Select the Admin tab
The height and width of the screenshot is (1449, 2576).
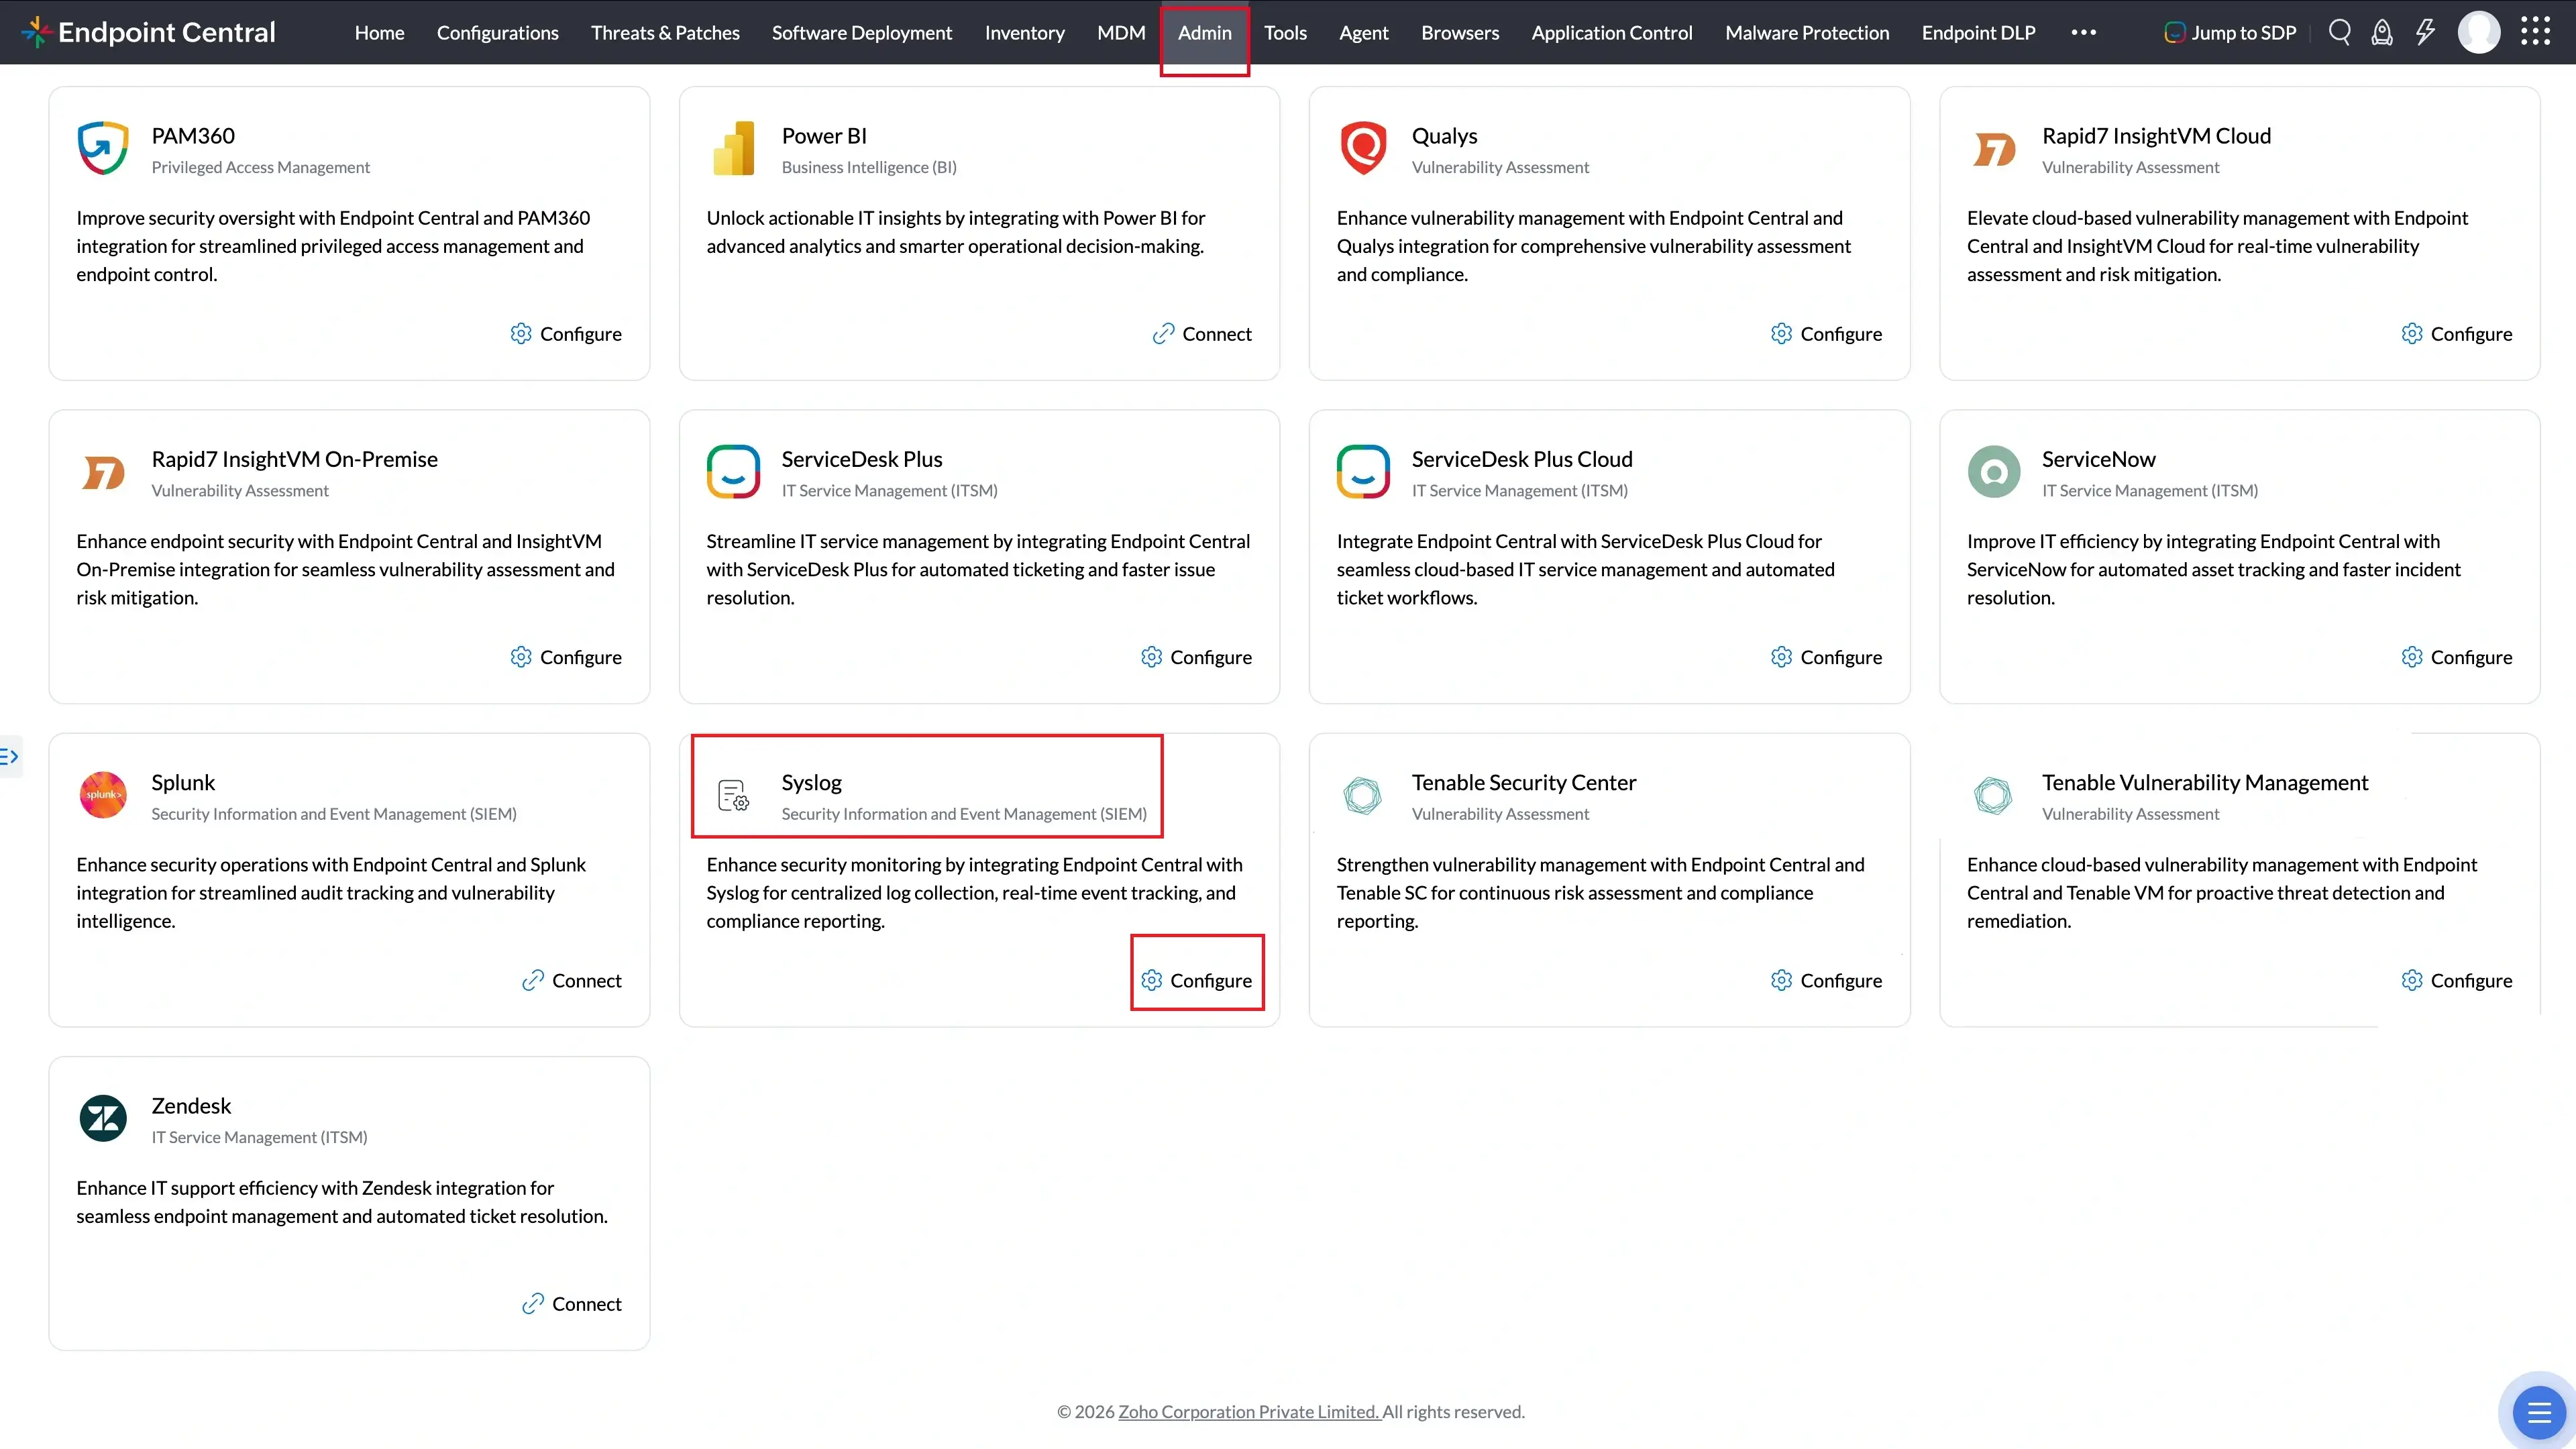[1204, 32]
